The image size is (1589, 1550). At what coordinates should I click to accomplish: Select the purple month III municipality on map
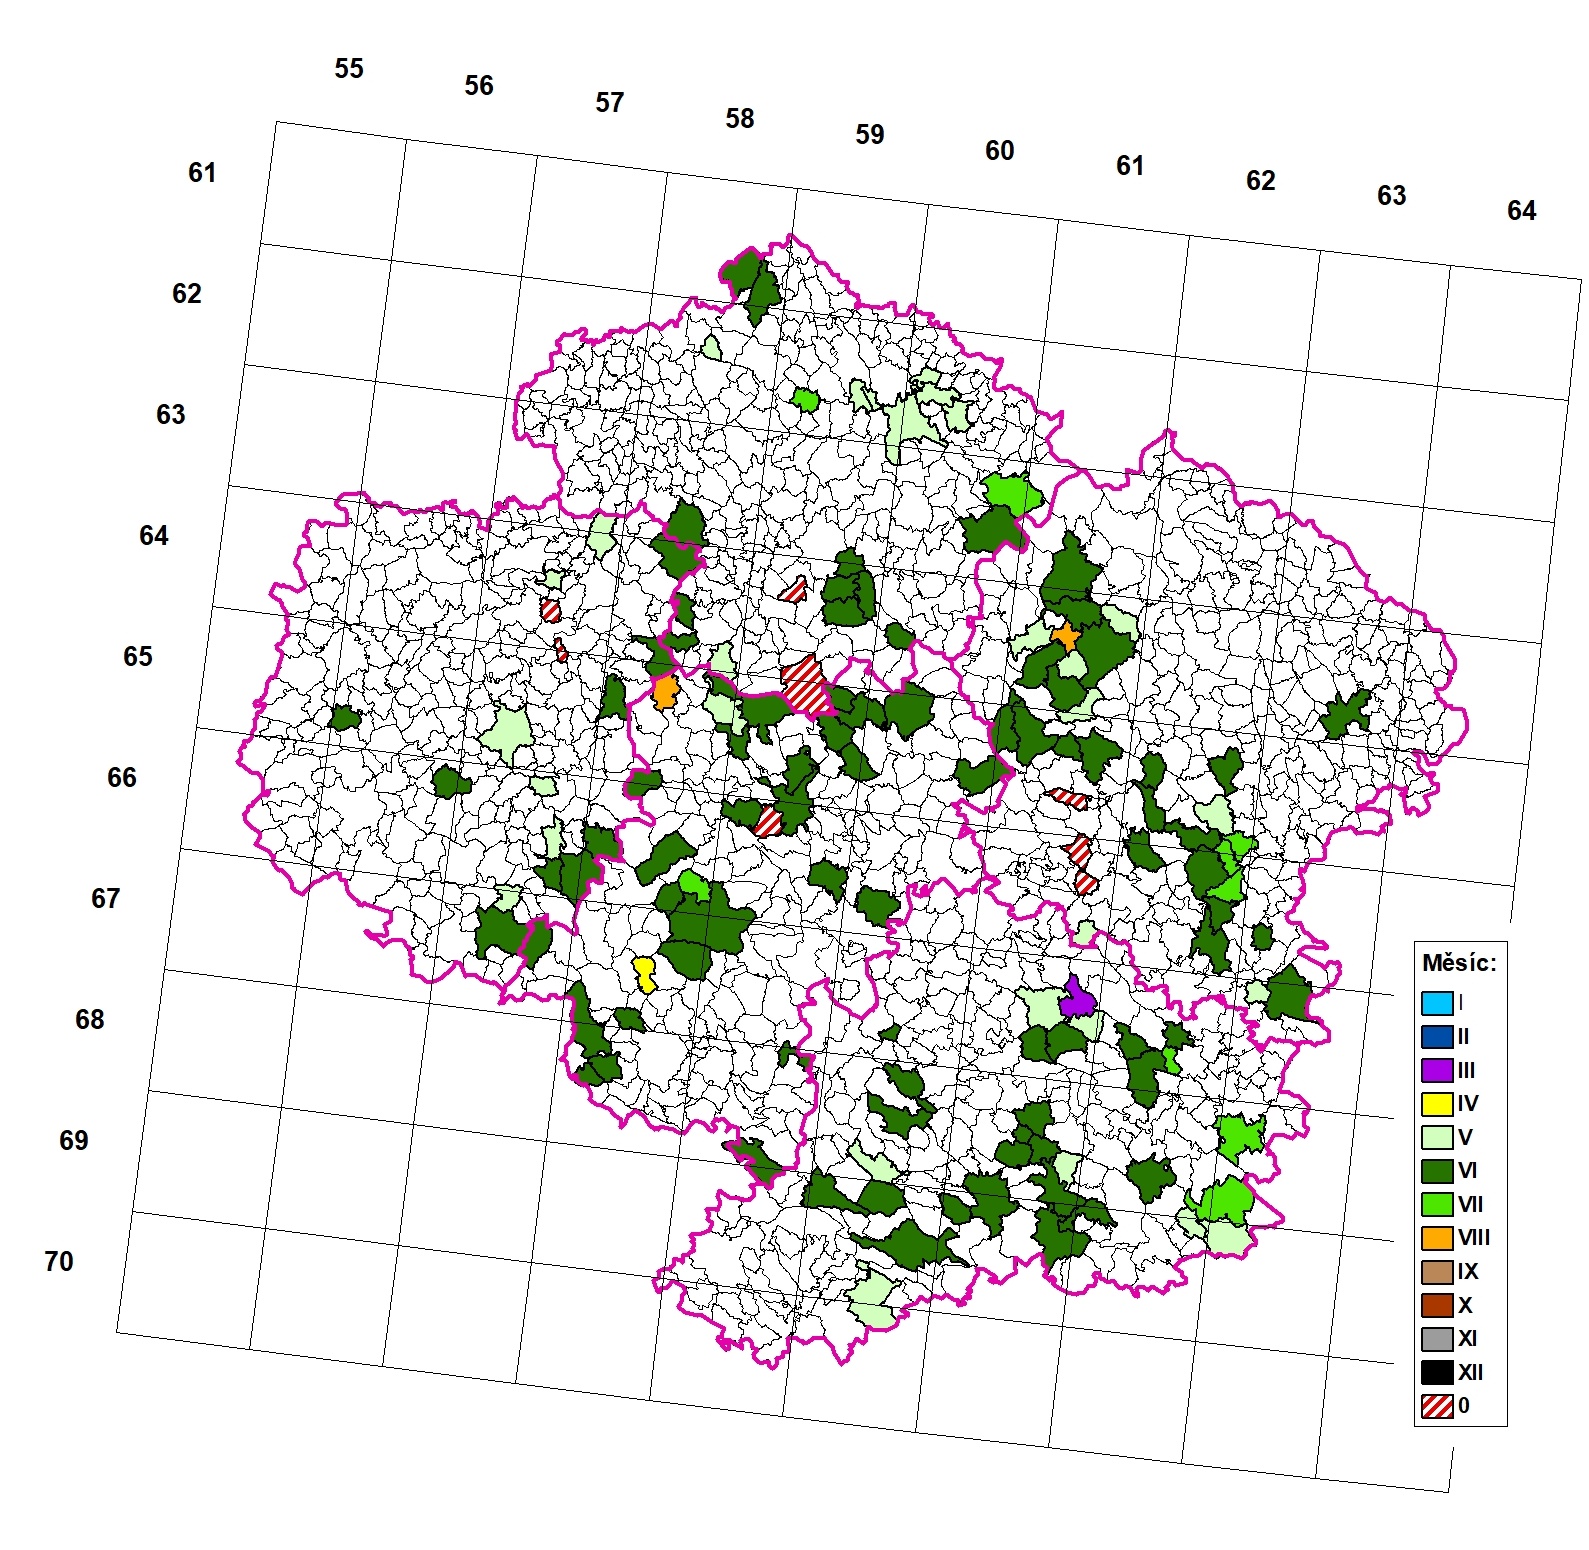coord(1077,1000)
